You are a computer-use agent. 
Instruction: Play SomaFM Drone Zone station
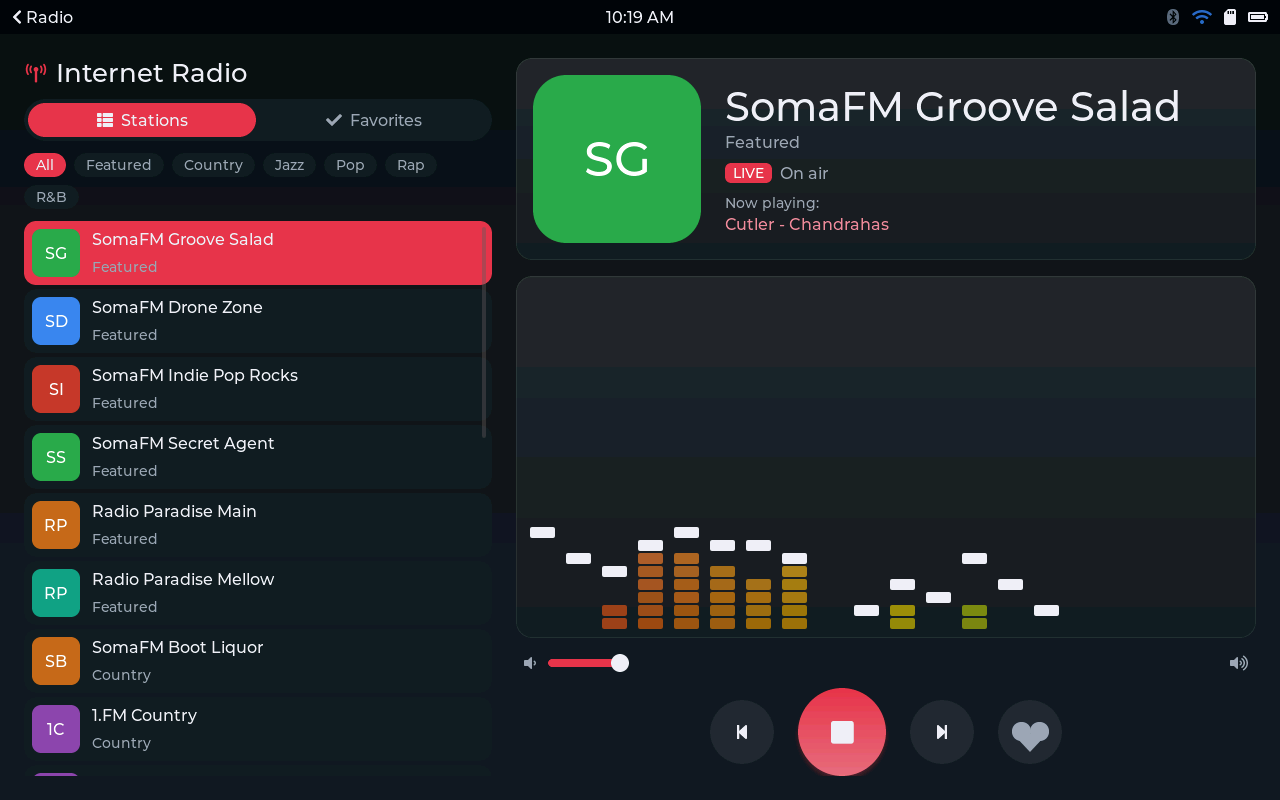point(258,321)
